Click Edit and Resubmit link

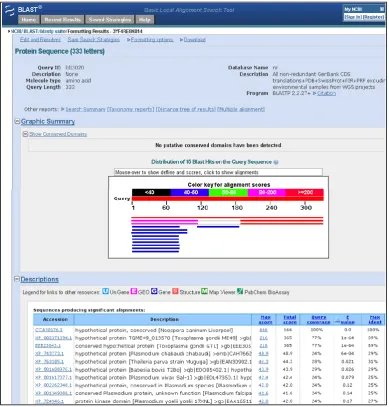click(x=40, y=40)
